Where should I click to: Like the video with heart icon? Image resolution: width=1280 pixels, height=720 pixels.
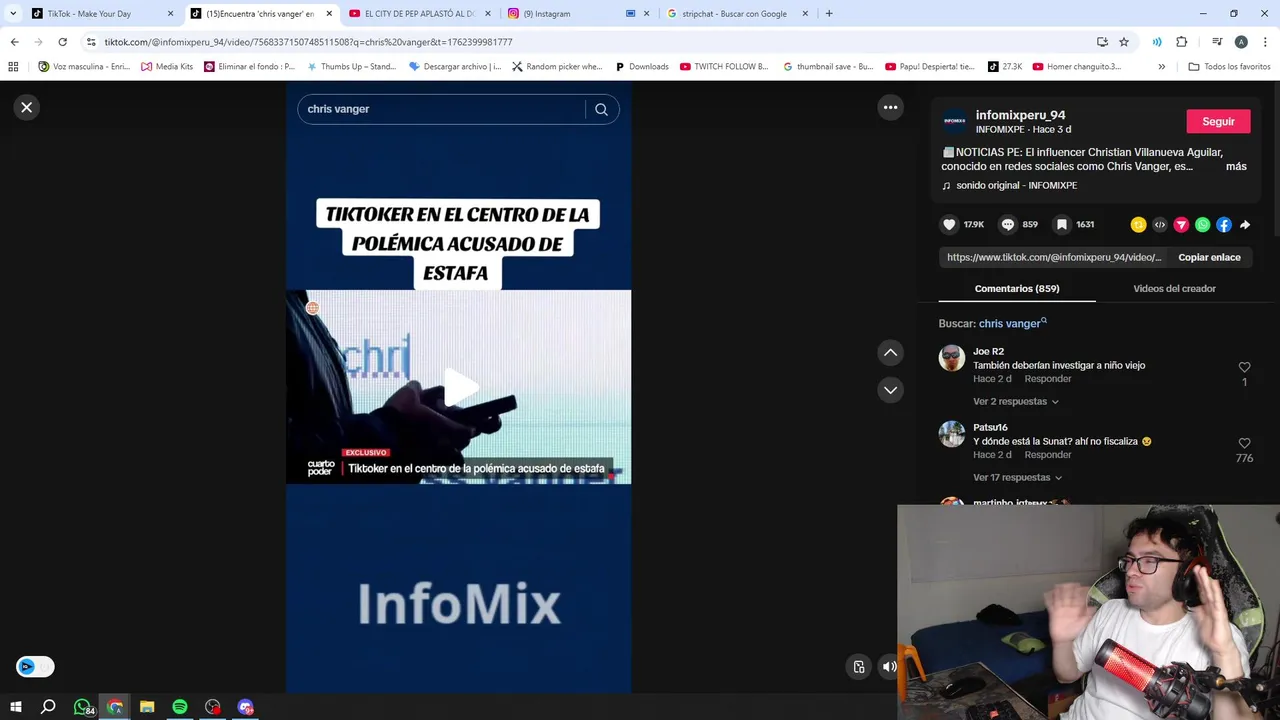[949, 225]
